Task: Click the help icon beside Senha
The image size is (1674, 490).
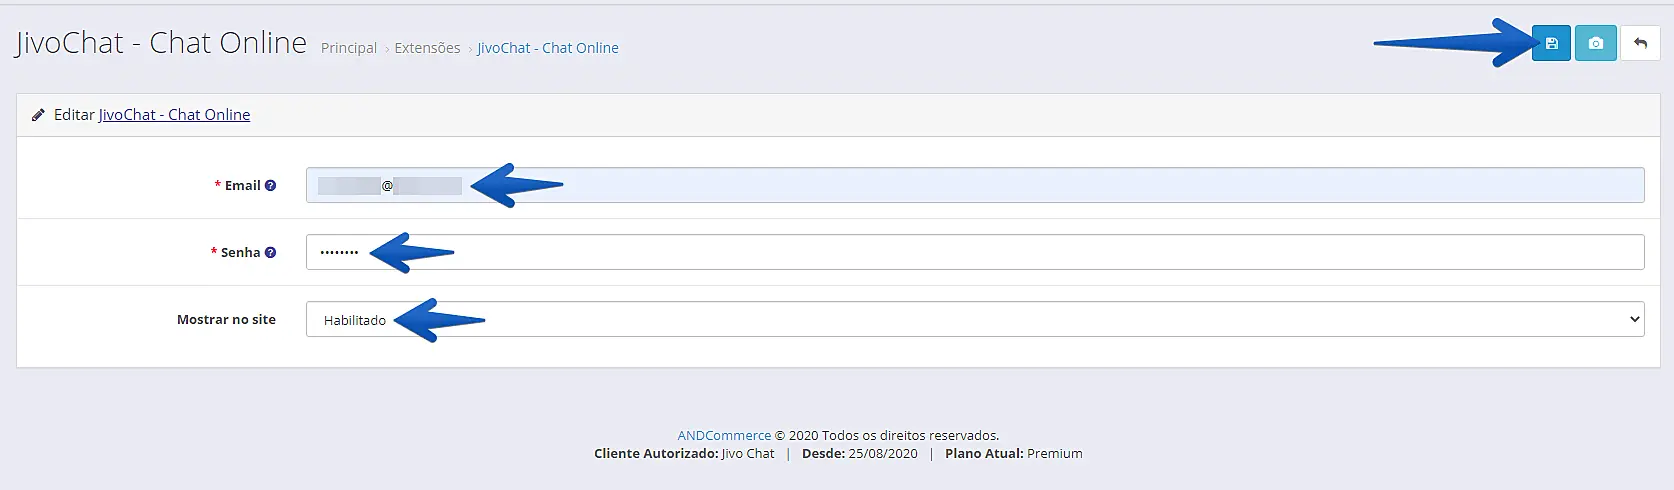Action: (270, 252)
